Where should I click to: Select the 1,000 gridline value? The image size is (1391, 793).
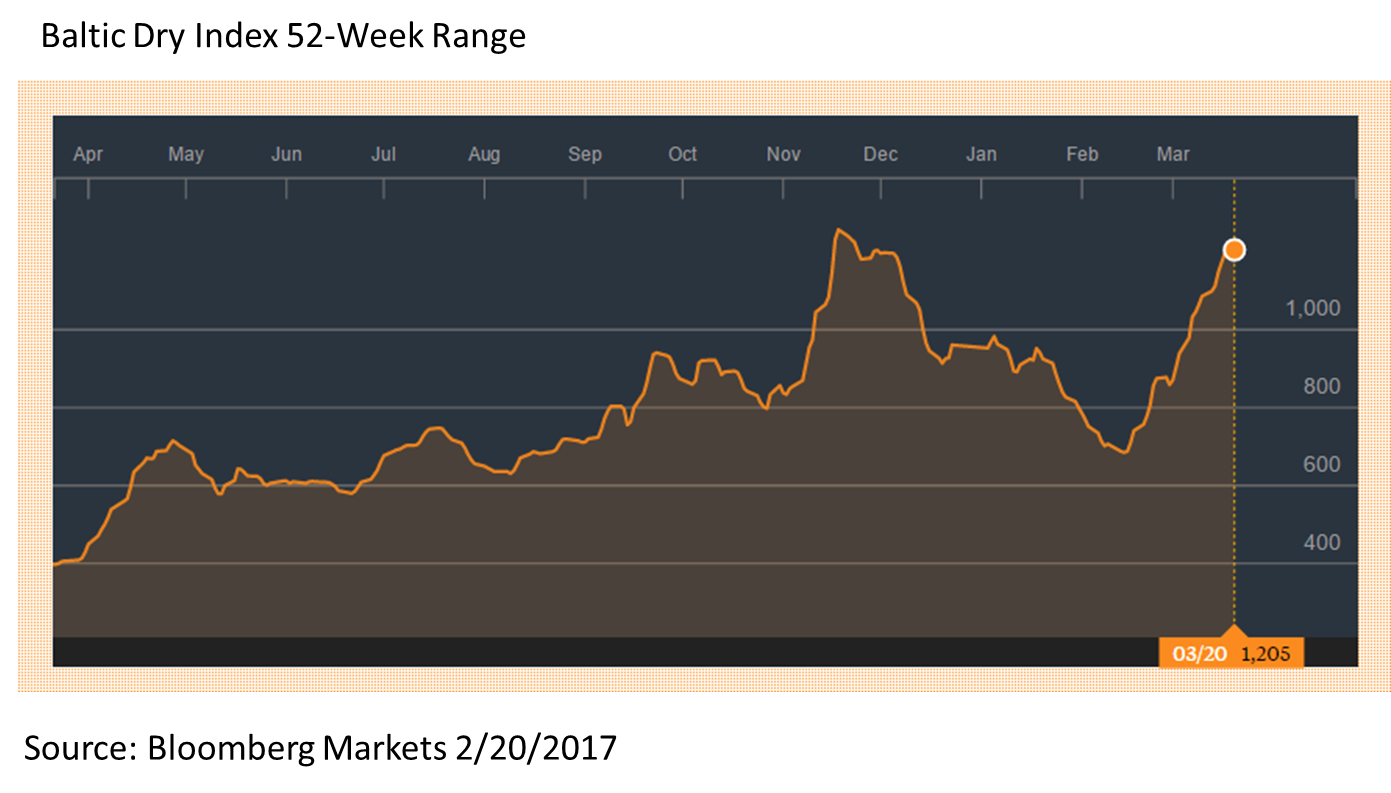point(1314,308)
